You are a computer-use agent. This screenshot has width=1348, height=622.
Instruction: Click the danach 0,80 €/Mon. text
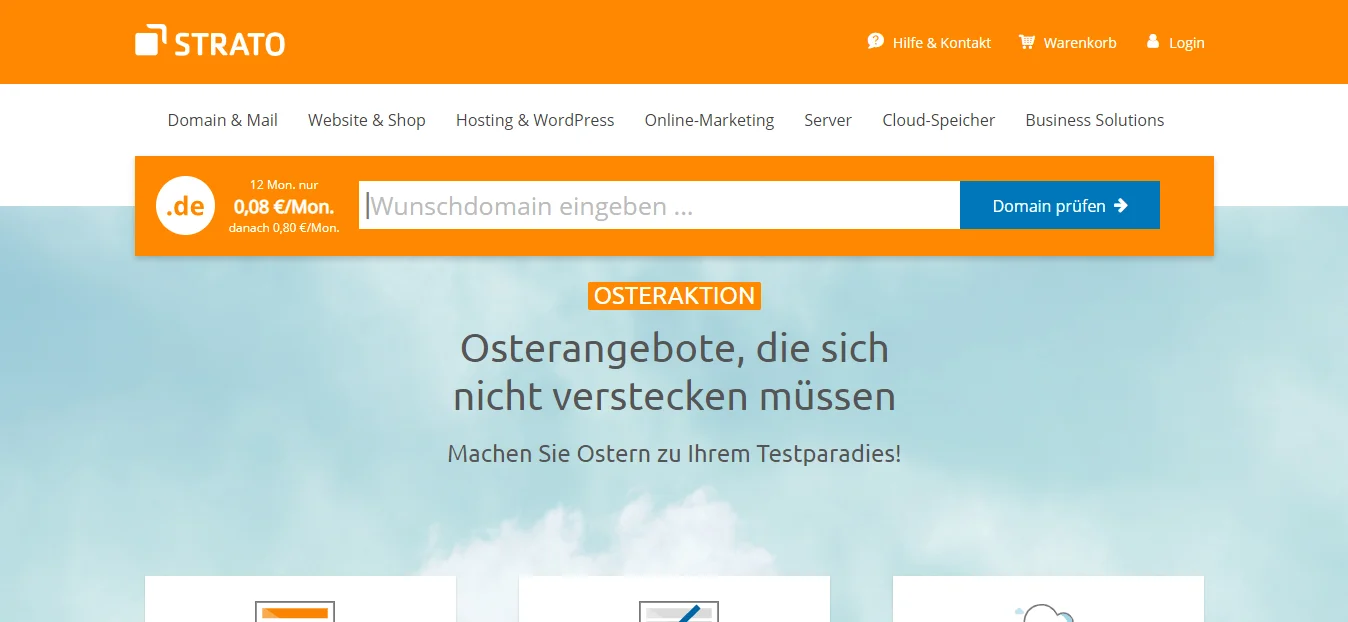click(284, 228)
